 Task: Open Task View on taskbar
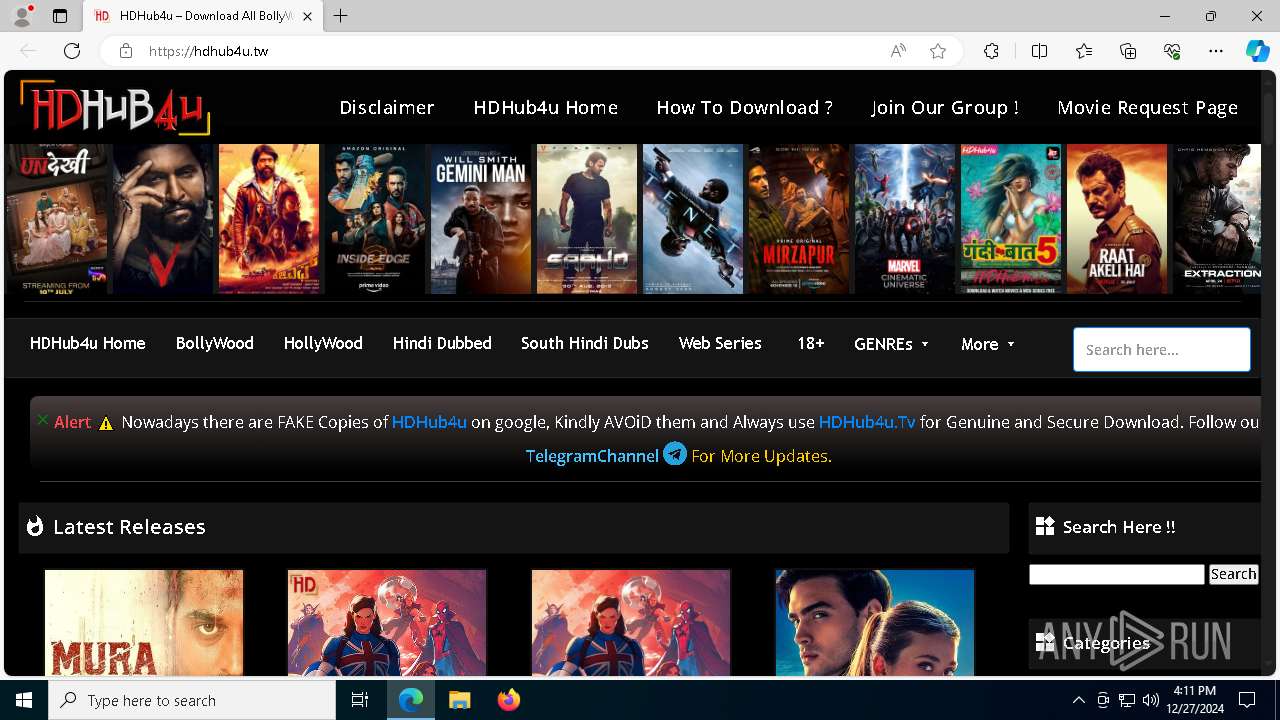pos(361,700)
